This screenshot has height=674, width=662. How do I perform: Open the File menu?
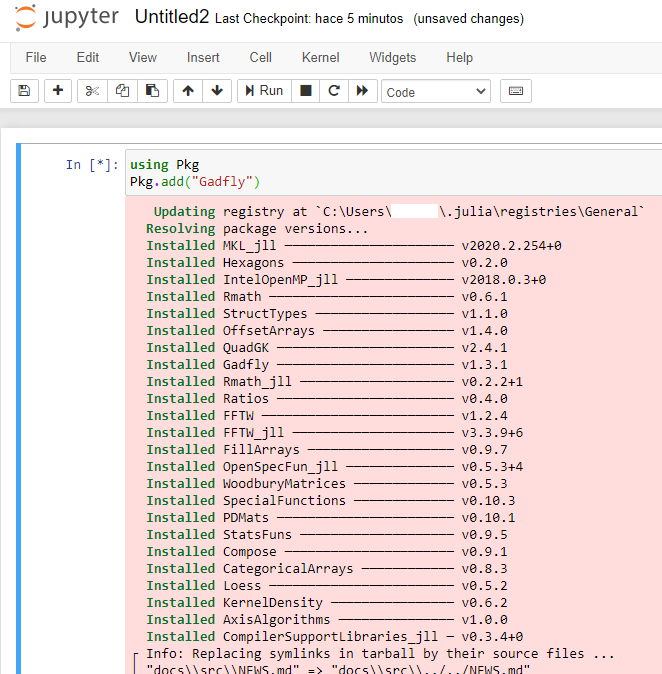click(36, 57)
